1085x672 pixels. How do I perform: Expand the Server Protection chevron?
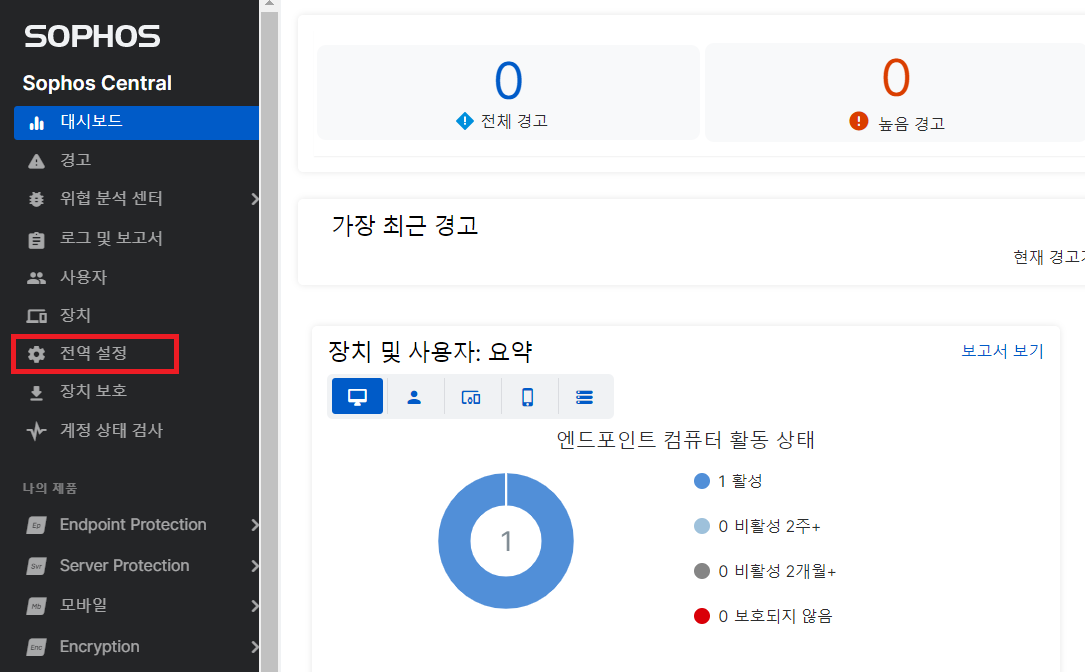254,565
